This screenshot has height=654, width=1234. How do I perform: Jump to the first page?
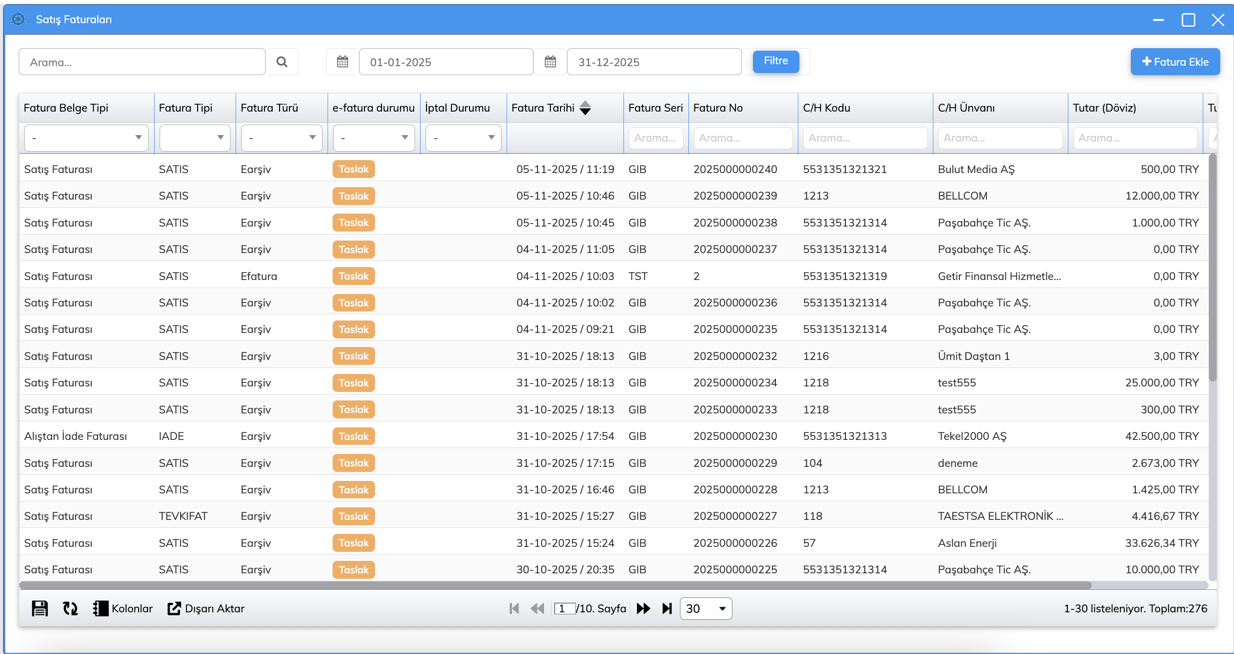coord(514,608)
